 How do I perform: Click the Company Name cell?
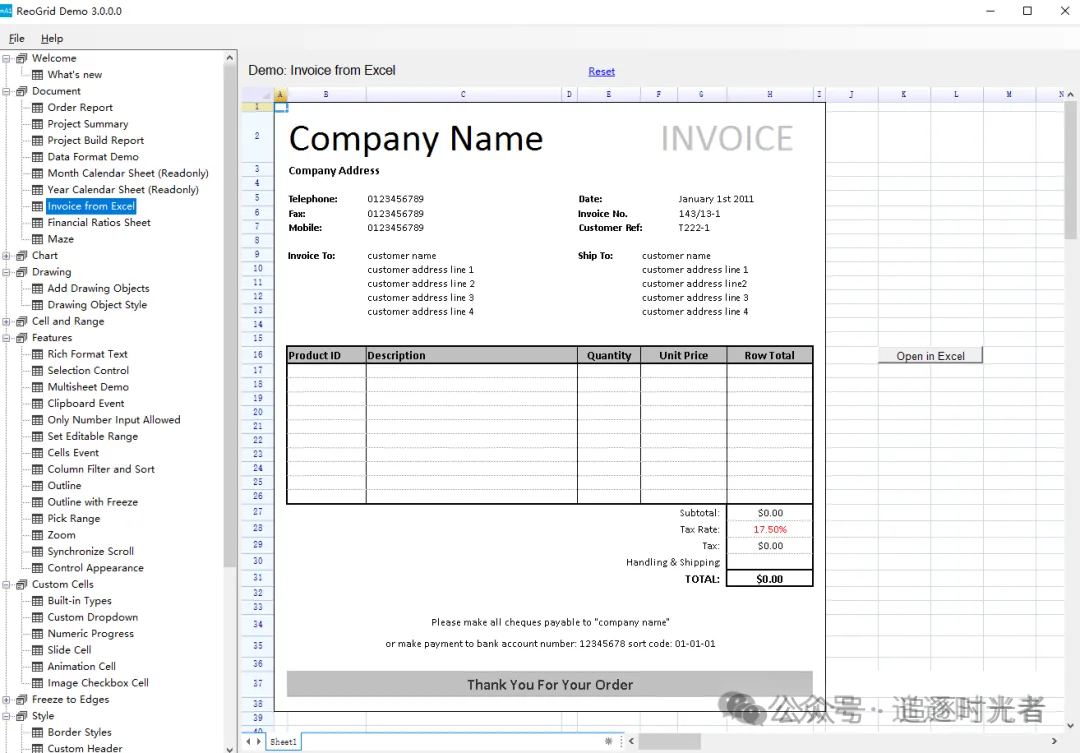tap(415, 138)
